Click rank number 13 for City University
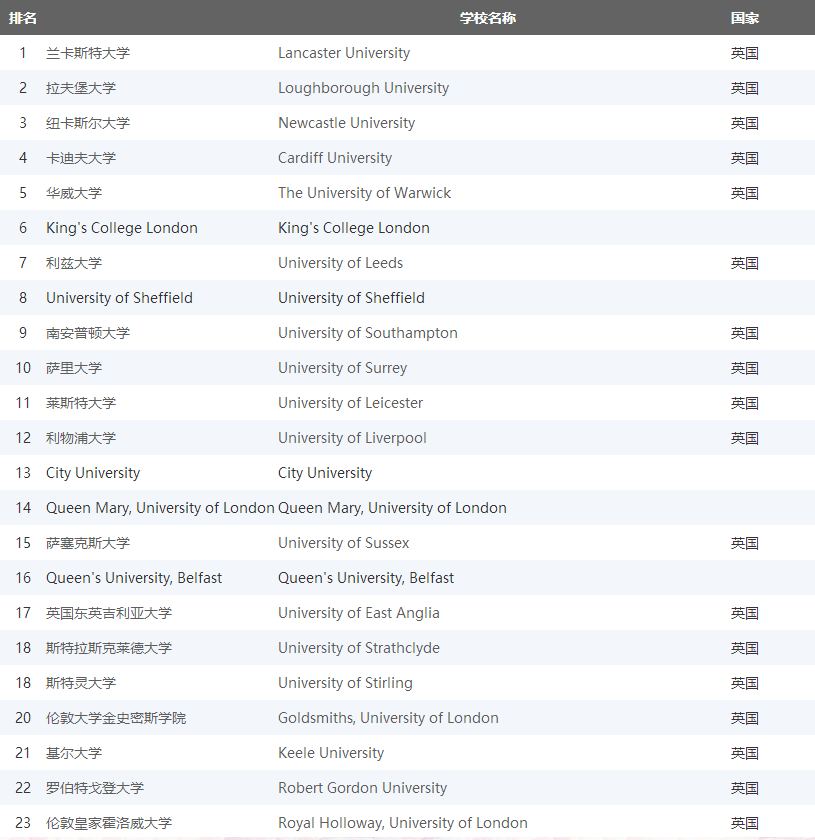The image size is (815, 840). [x=23, y=473]
